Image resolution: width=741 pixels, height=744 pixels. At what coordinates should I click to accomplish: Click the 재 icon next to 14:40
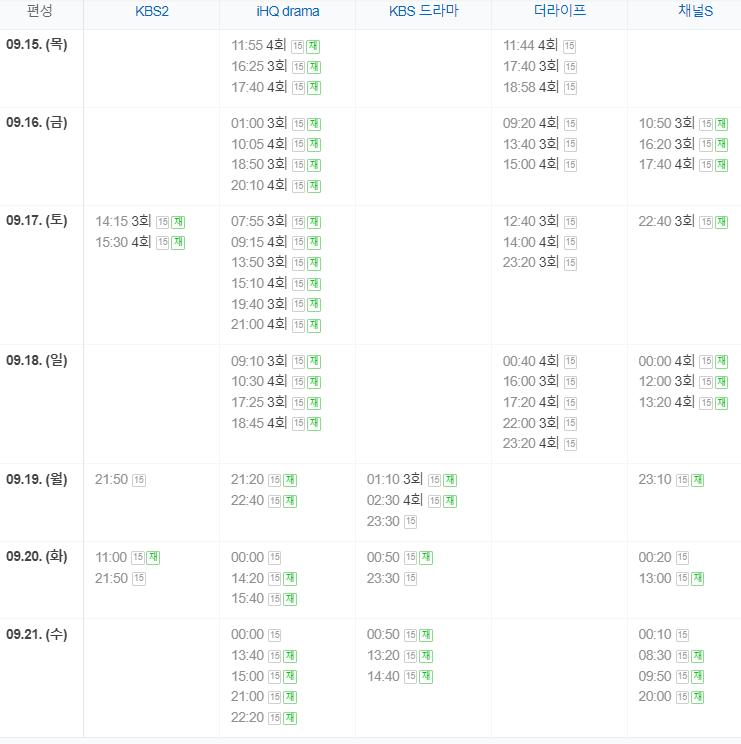point(426,676)
